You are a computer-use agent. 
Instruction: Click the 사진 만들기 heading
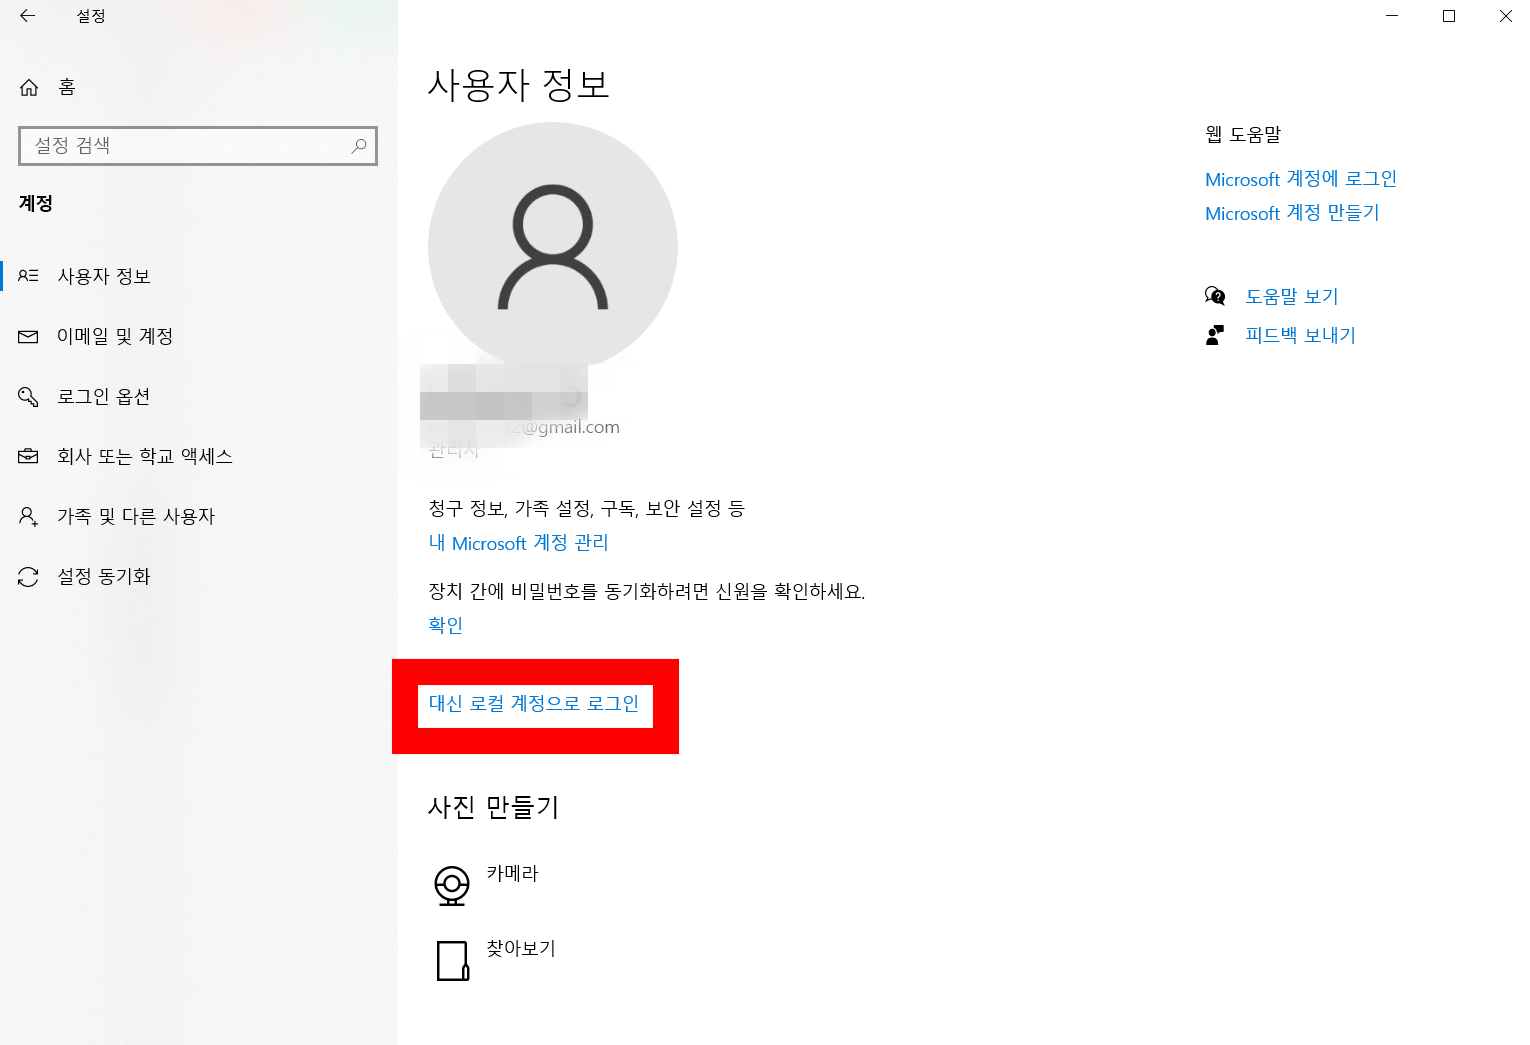click(x=494, y=807)
